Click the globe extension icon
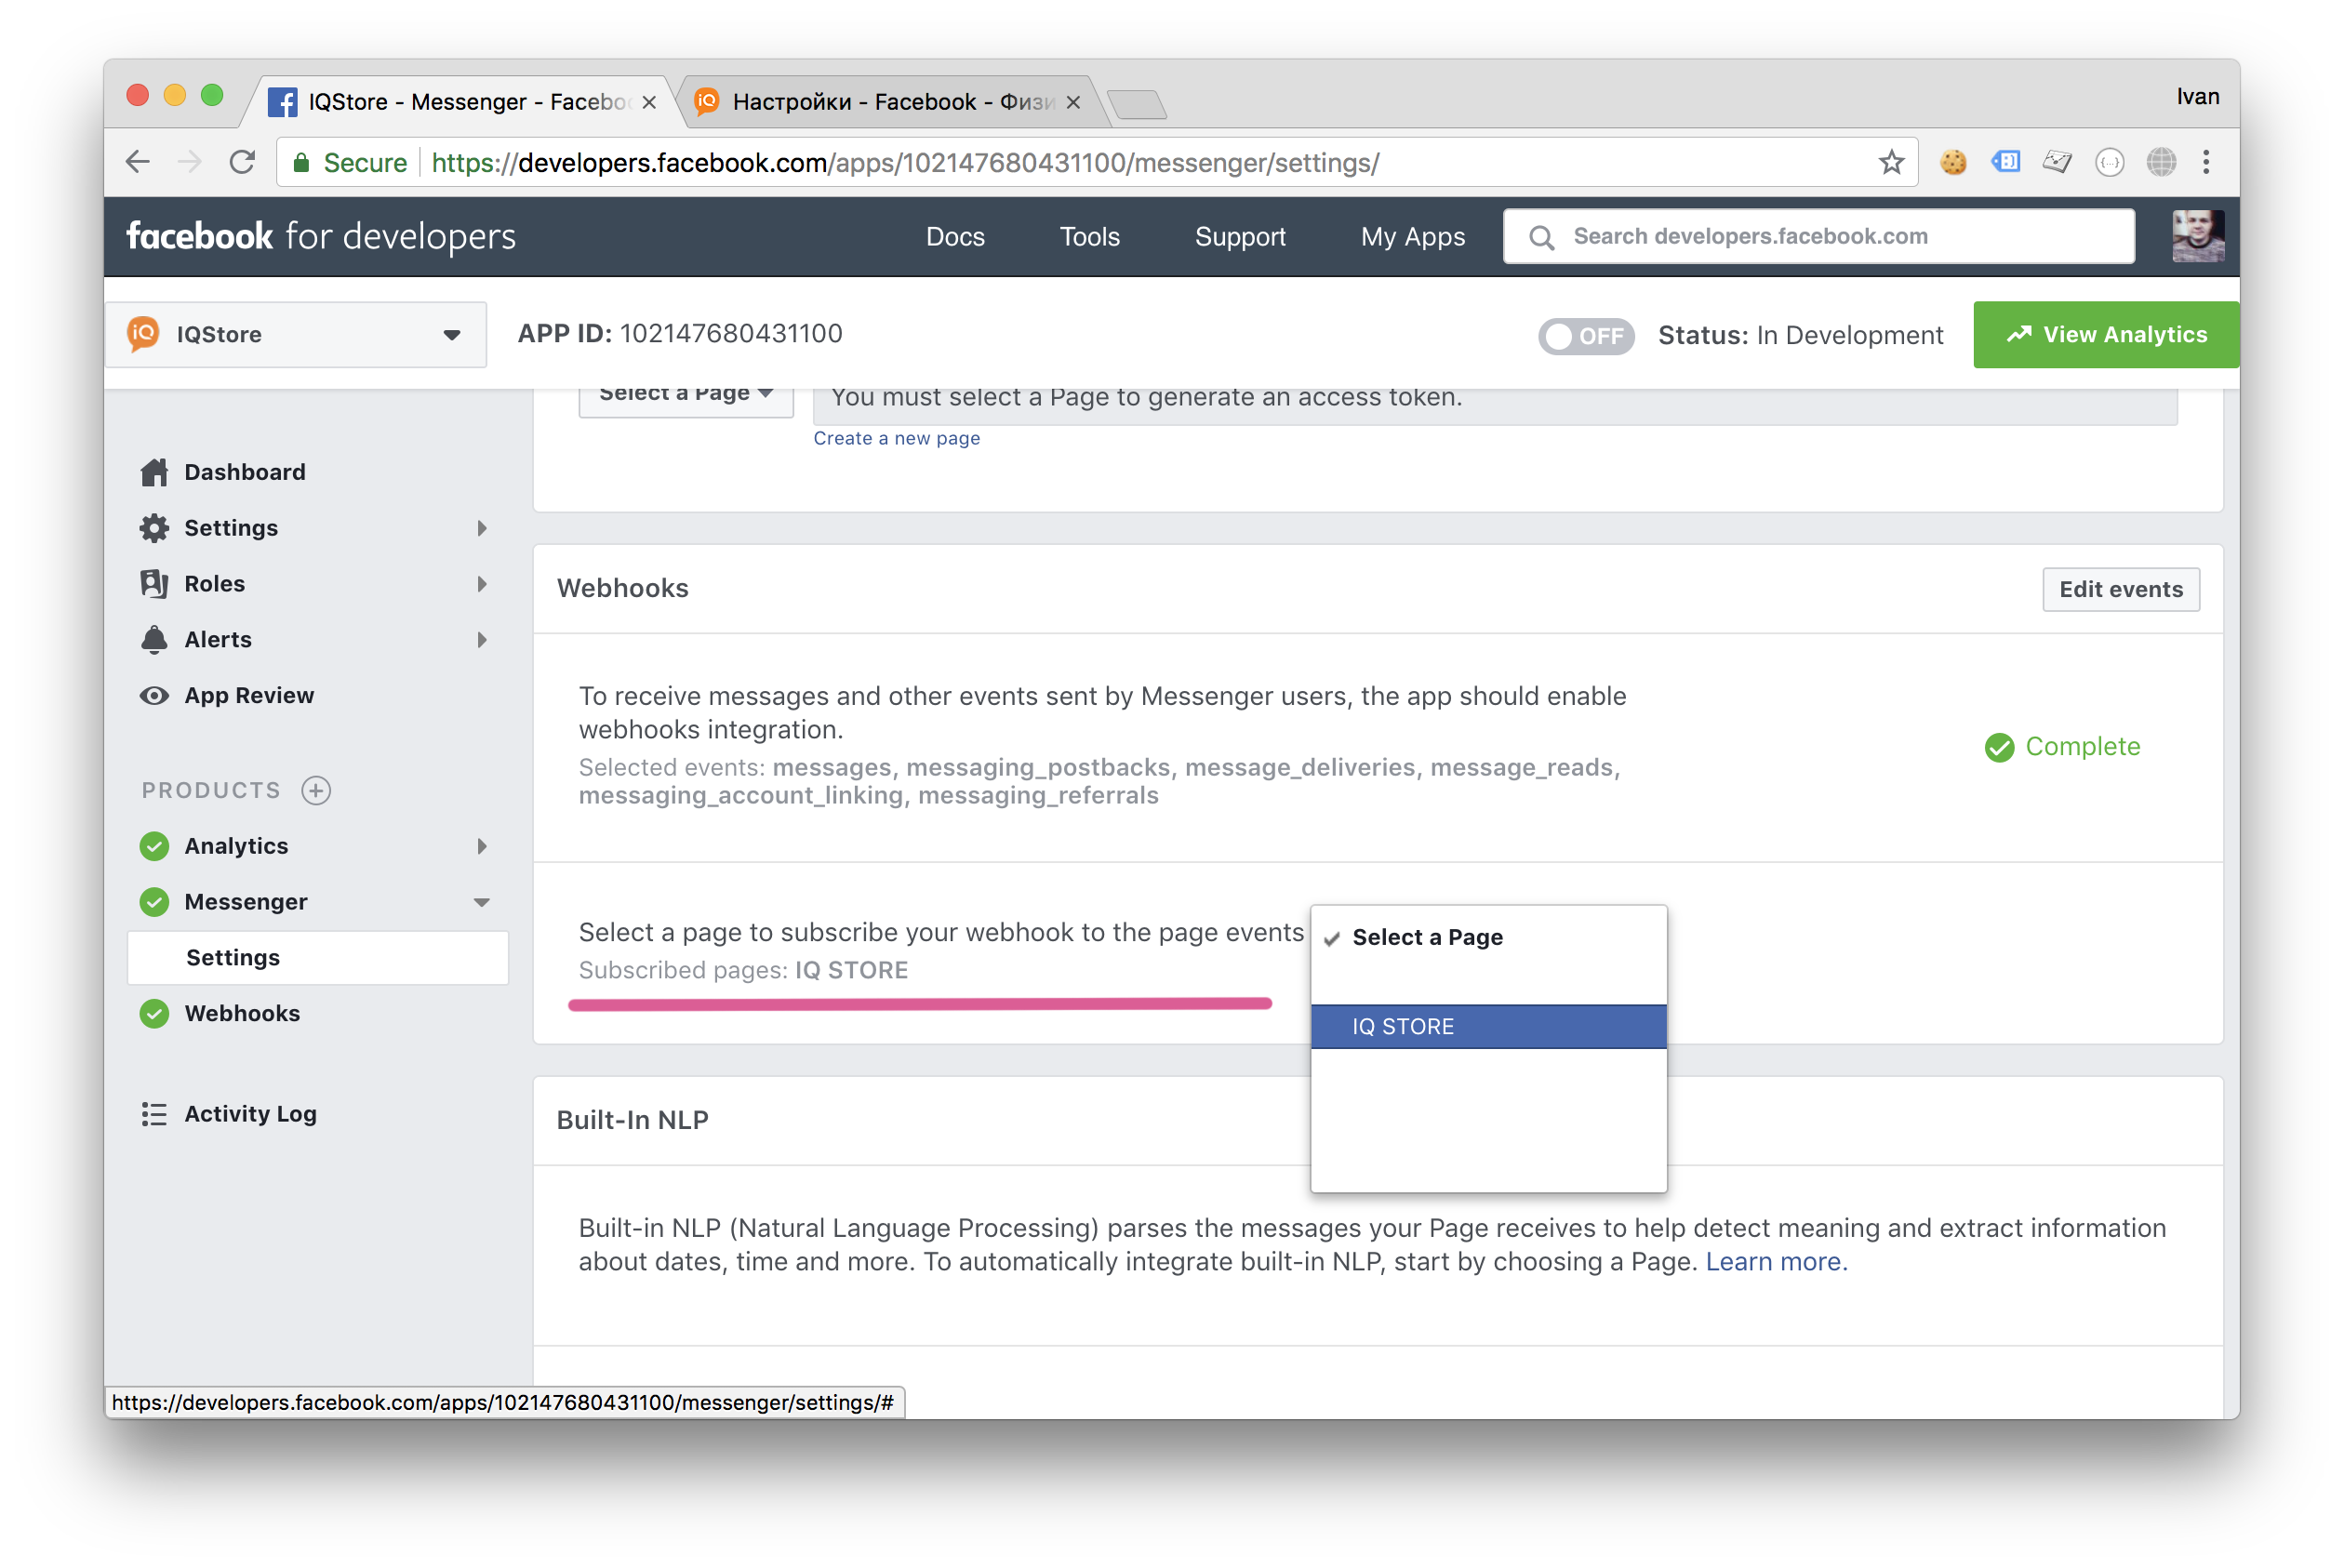Viewport: 2344px width, 1568px height. click(x=2161, y=162)
